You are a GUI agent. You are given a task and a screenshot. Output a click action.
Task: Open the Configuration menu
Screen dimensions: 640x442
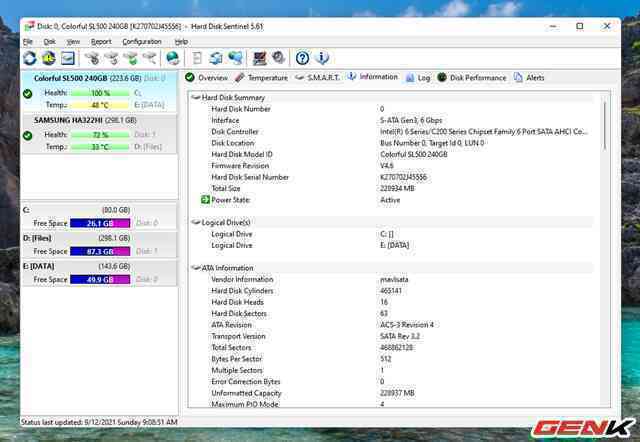point(142,42)
